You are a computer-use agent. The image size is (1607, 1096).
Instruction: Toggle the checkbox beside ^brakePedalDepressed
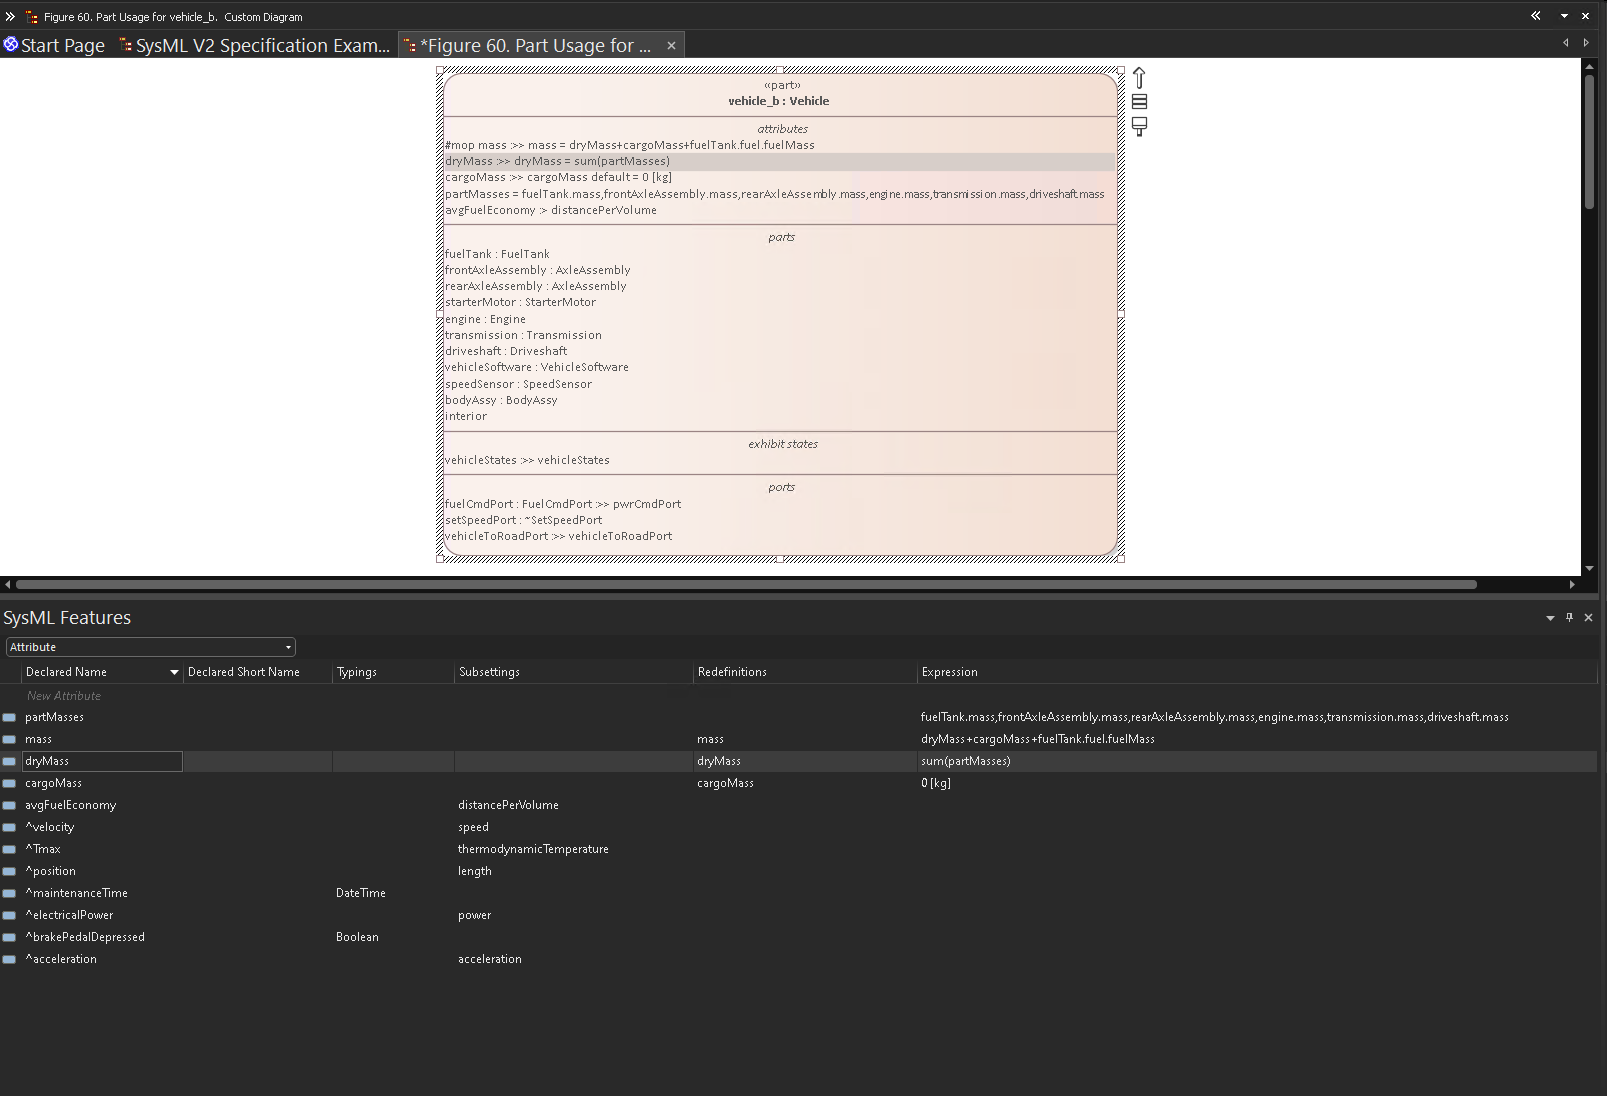9,937
